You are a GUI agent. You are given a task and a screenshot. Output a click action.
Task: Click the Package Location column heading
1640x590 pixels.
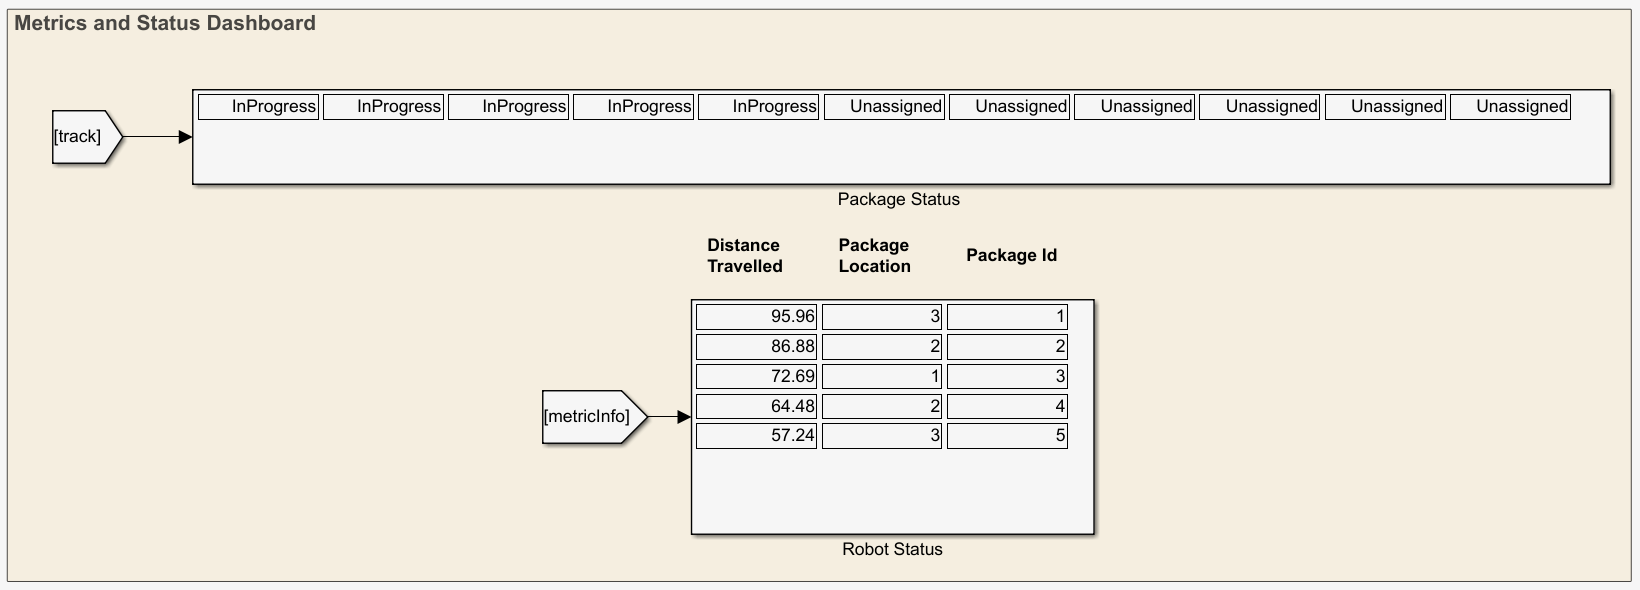tap(874, 256)
